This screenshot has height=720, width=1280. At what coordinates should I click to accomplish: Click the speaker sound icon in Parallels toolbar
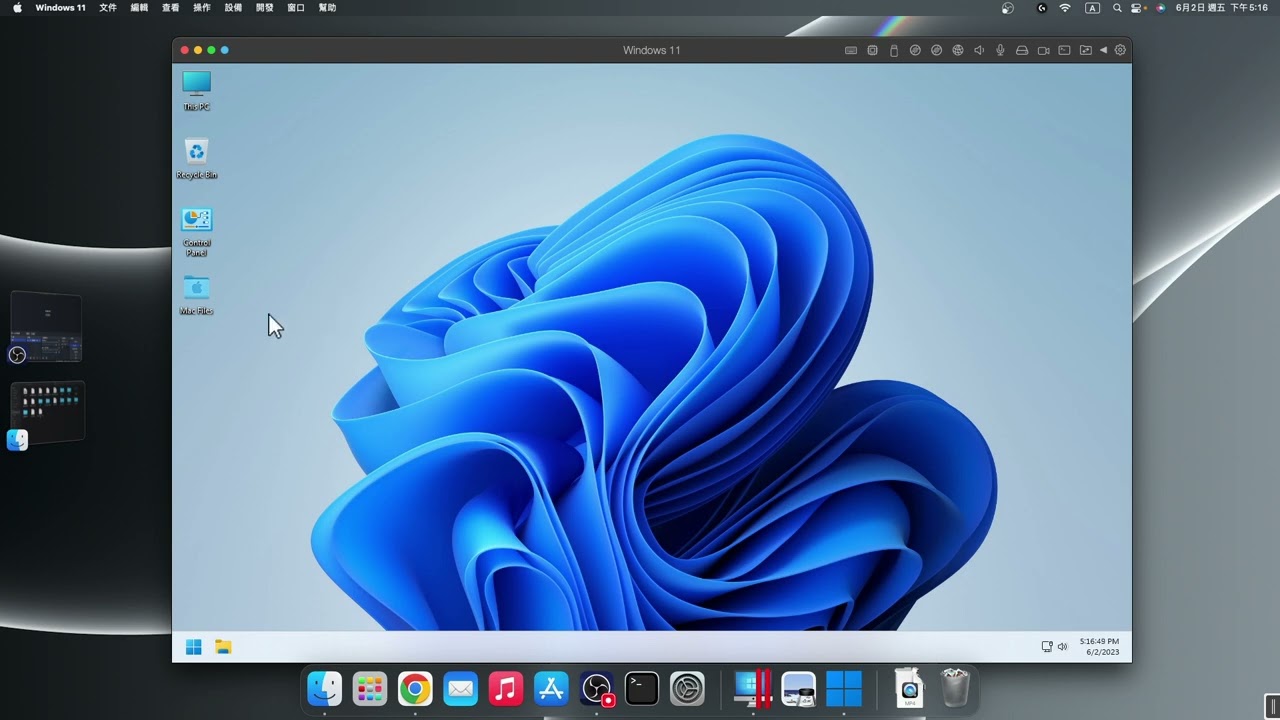pos(979,50)
